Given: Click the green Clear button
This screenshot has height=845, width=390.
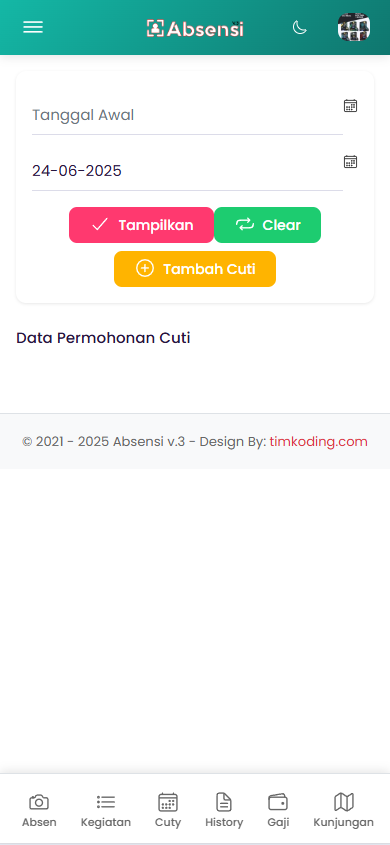Looking at the screenshot, I should [x=268, y=225].
